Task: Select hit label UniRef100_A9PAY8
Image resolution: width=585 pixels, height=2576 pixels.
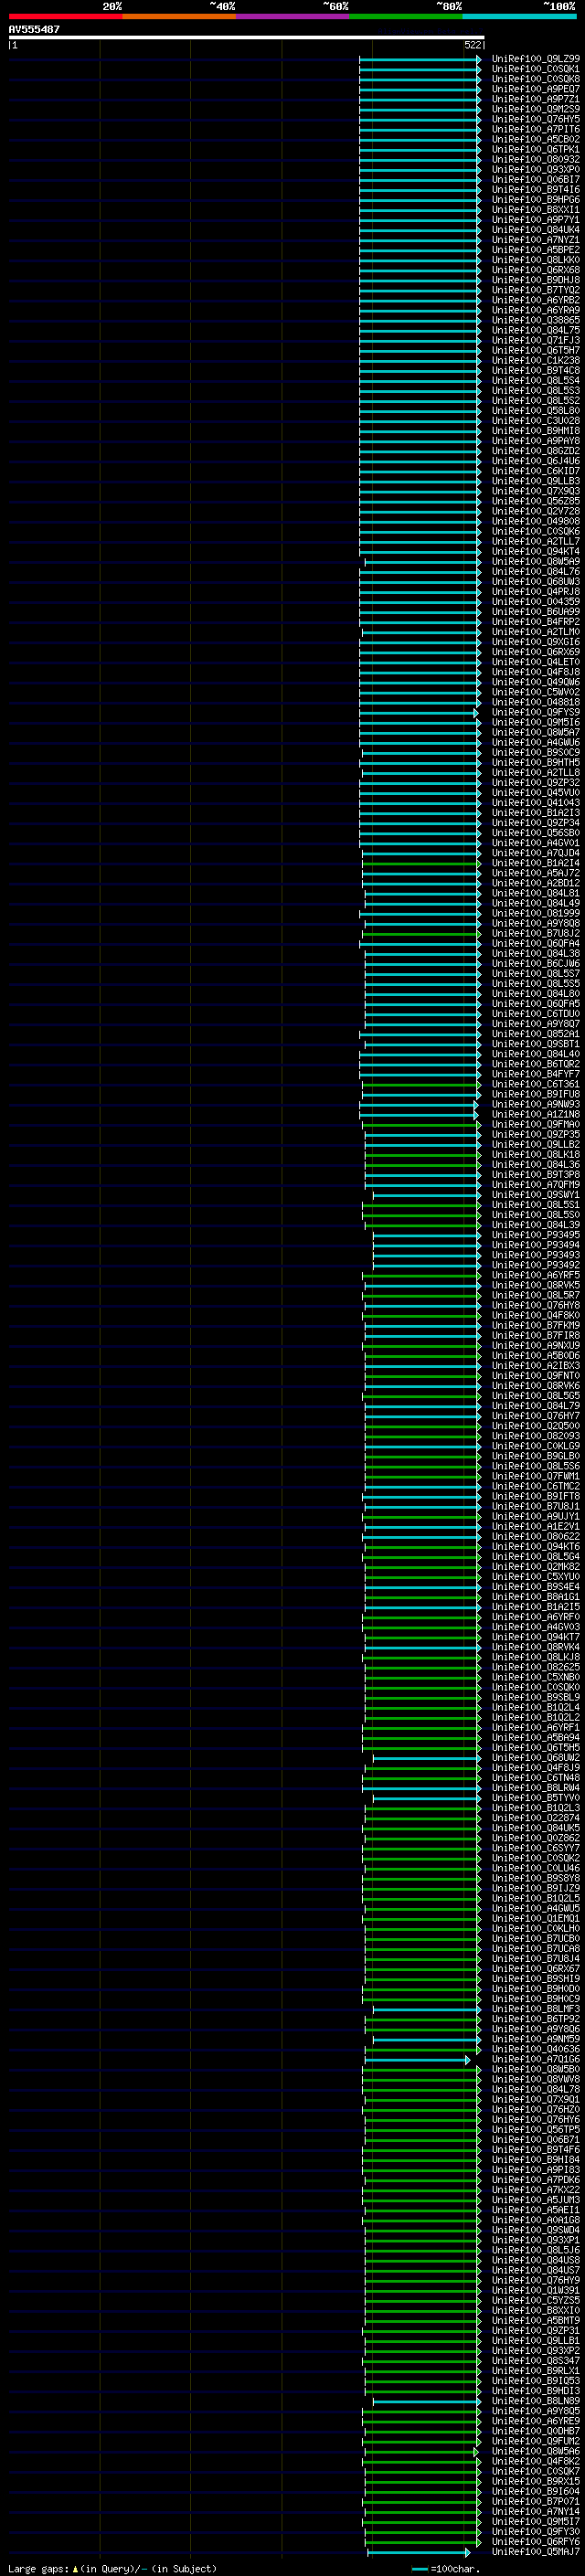Action: 536,441
